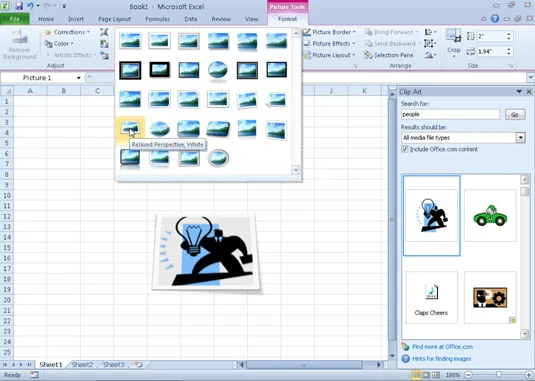Viewport: 535px width, 381px height.
Task: Open the Picture Layout dropdown
Action: pyautogui.click(x=330, y=55)
